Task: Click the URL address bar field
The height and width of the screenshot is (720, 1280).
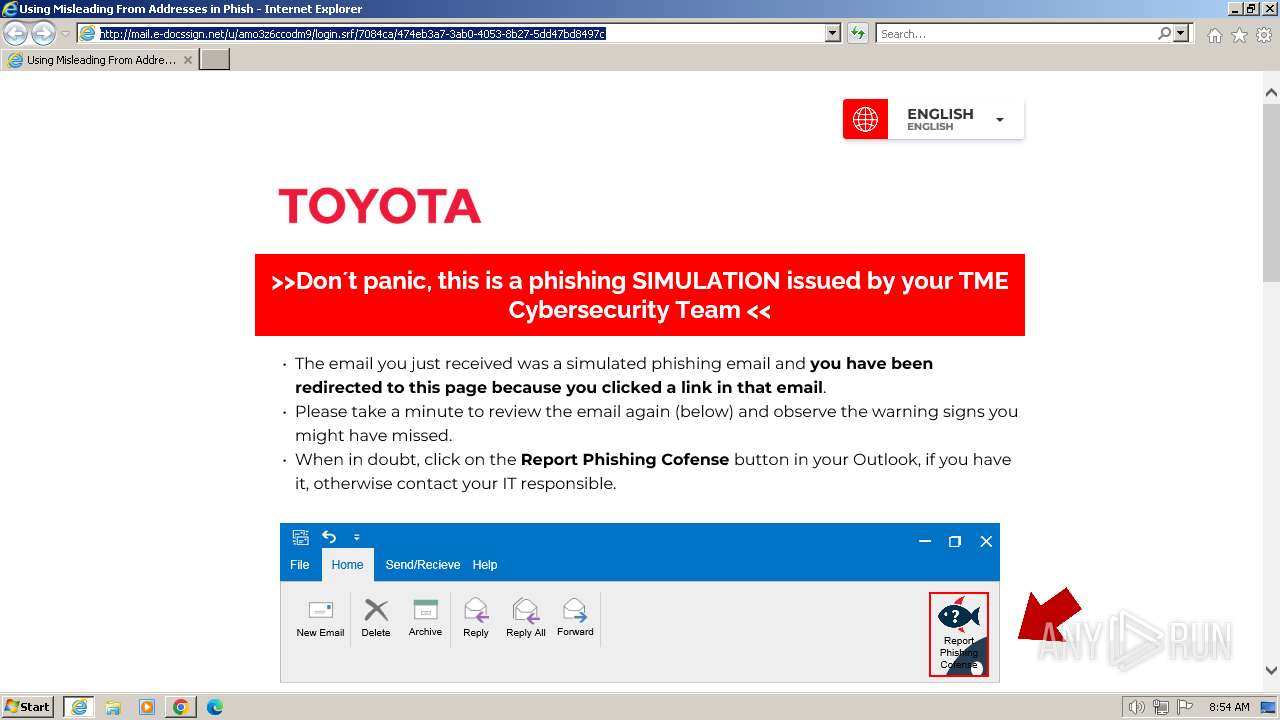Action: point(459,33)
